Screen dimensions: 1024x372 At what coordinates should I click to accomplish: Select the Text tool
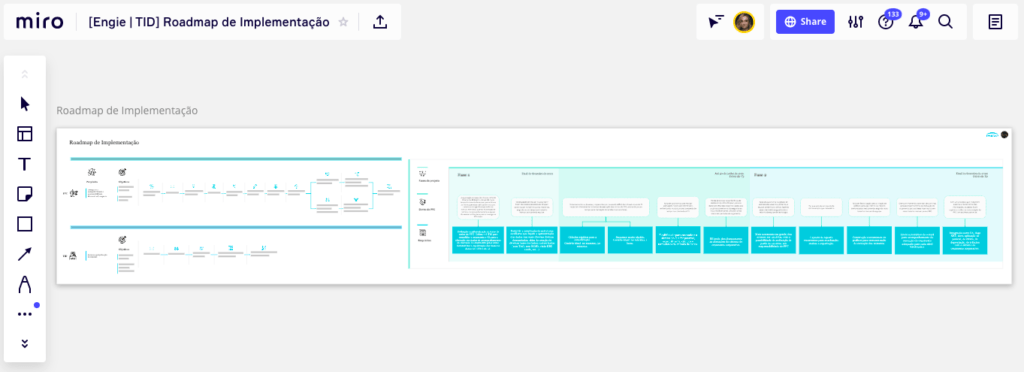[x=25, y=164]
